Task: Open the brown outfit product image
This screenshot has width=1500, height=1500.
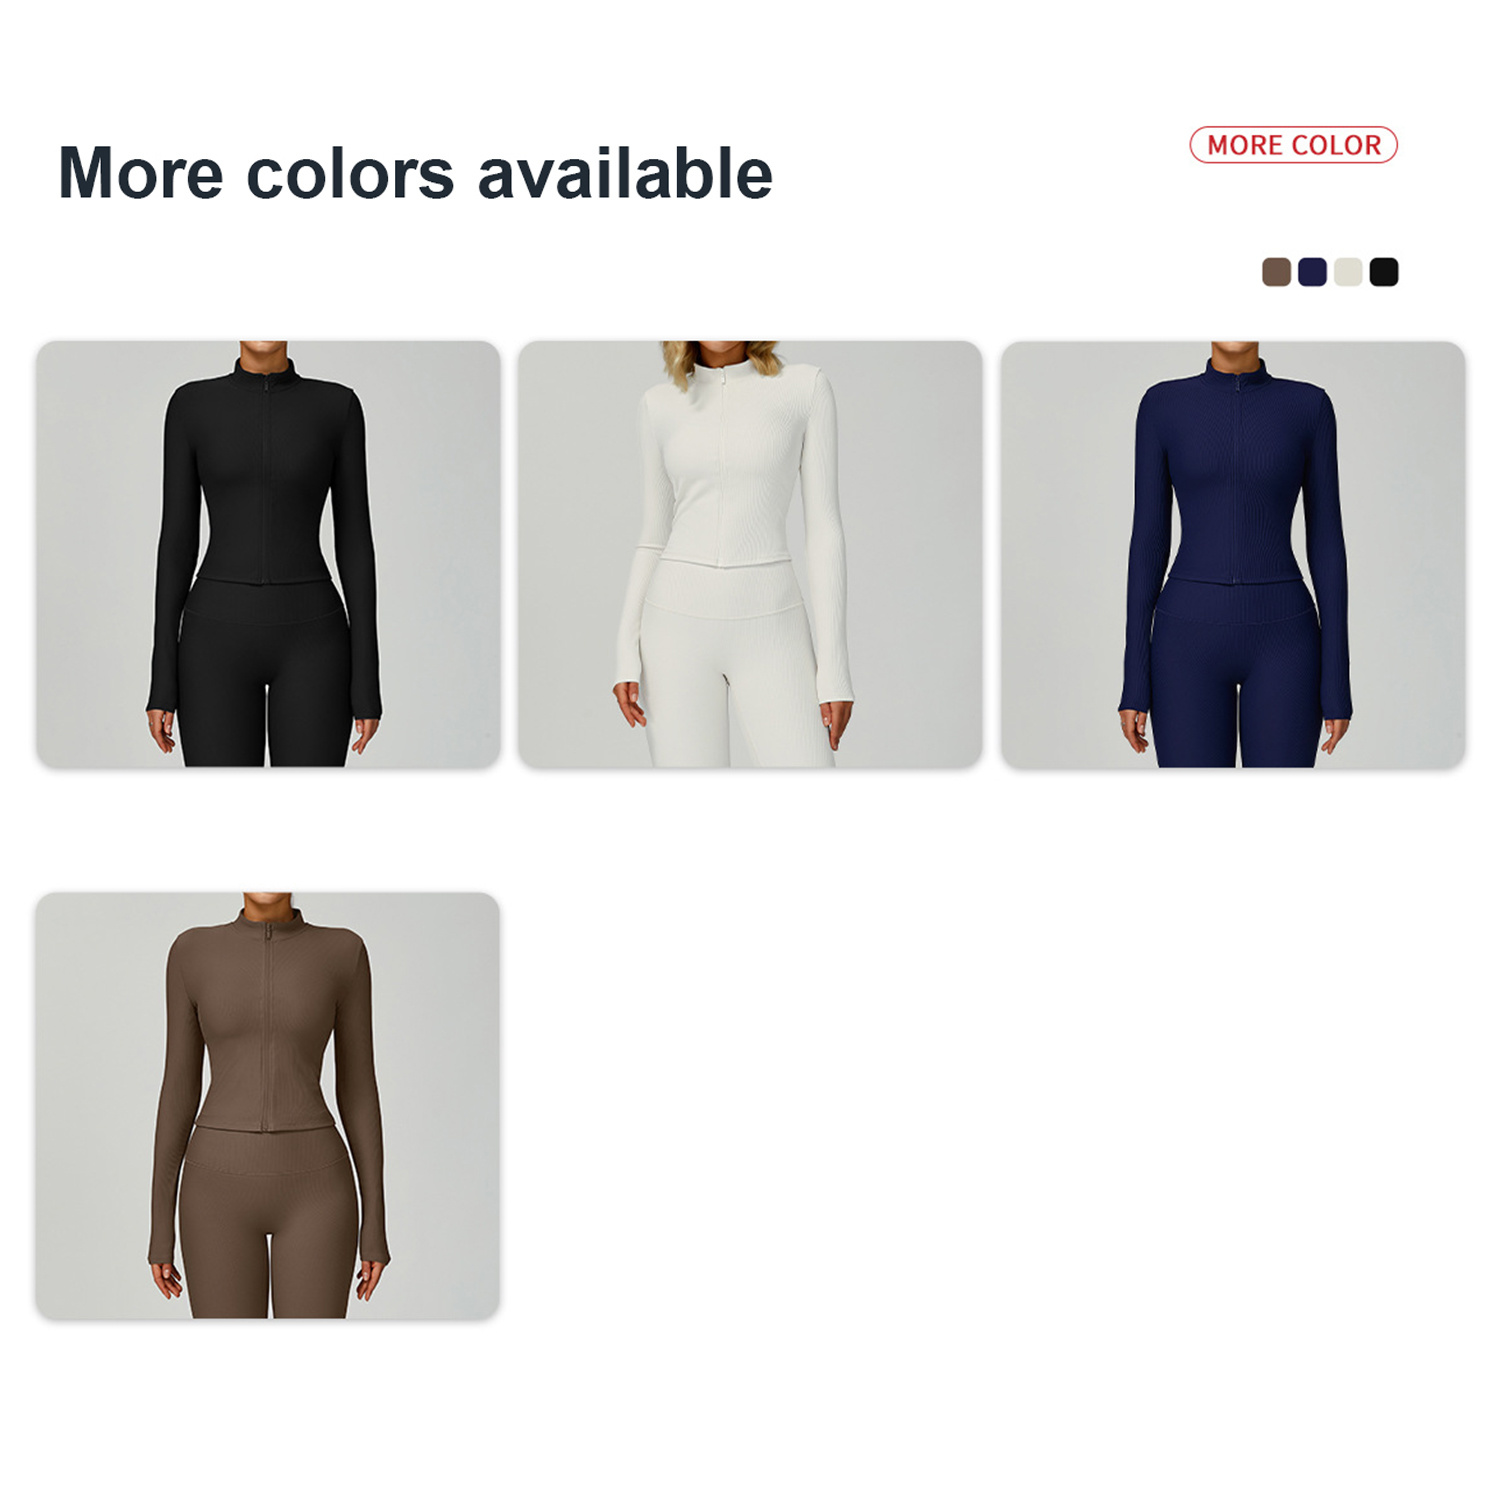Action: [x=268, y=1105]
